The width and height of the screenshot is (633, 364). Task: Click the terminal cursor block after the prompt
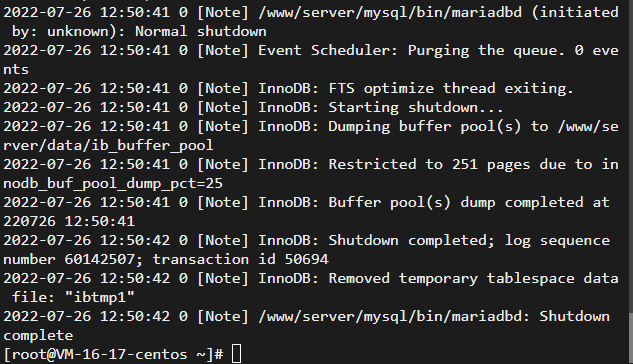[237, 354]
